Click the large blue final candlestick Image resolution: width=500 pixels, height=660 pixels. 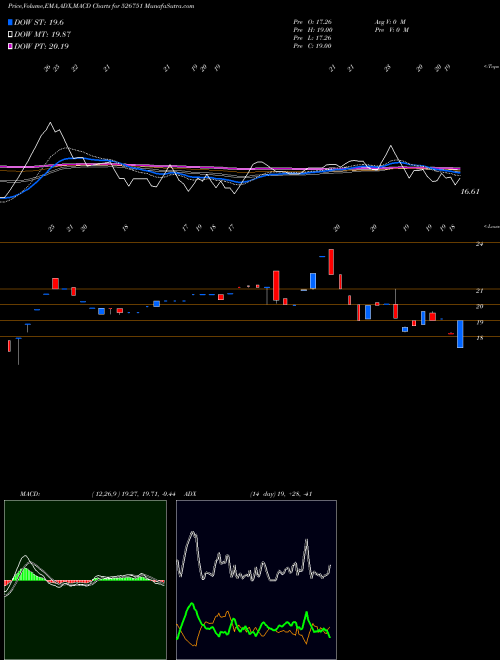pos(460,334)
